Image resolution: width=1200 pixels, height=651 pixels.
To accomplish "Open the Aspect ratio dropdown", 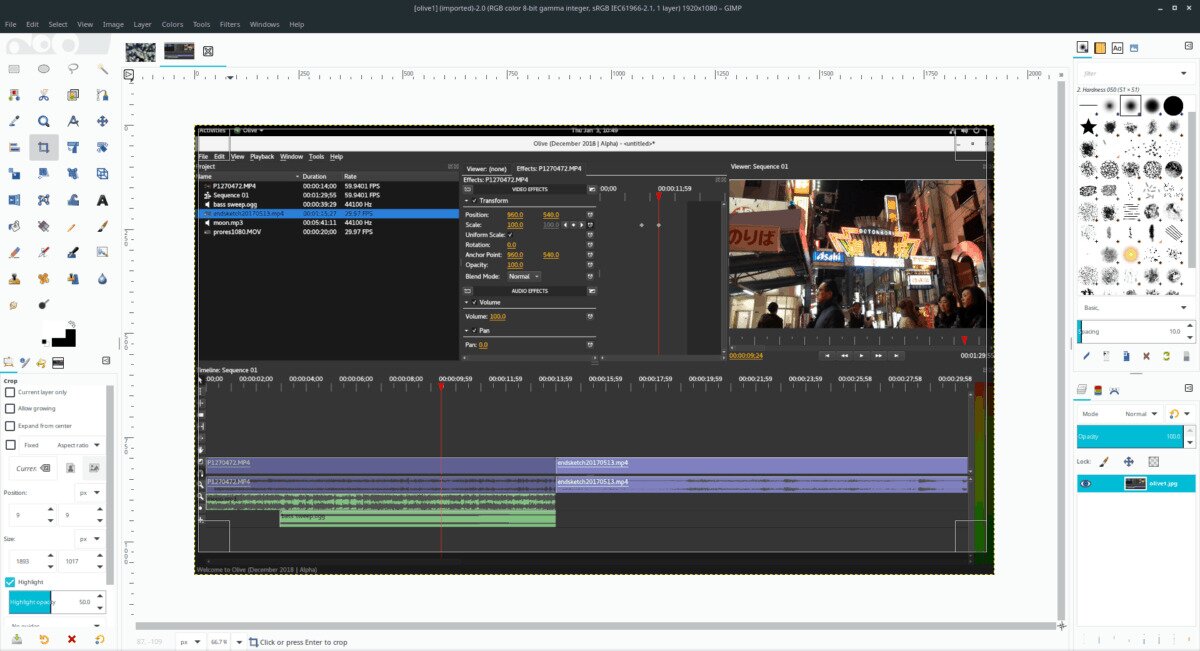I will coord(78,445).
